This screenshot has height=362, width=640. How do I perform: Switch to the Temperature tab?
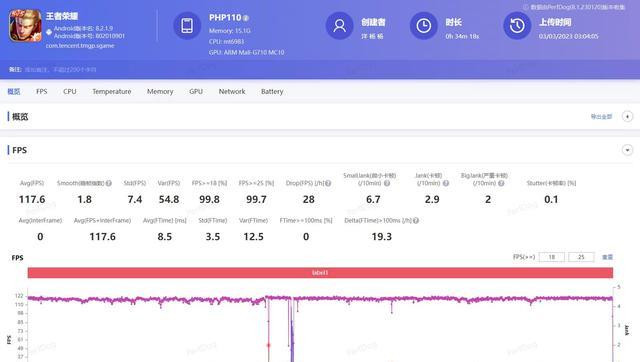click(112, 91)
